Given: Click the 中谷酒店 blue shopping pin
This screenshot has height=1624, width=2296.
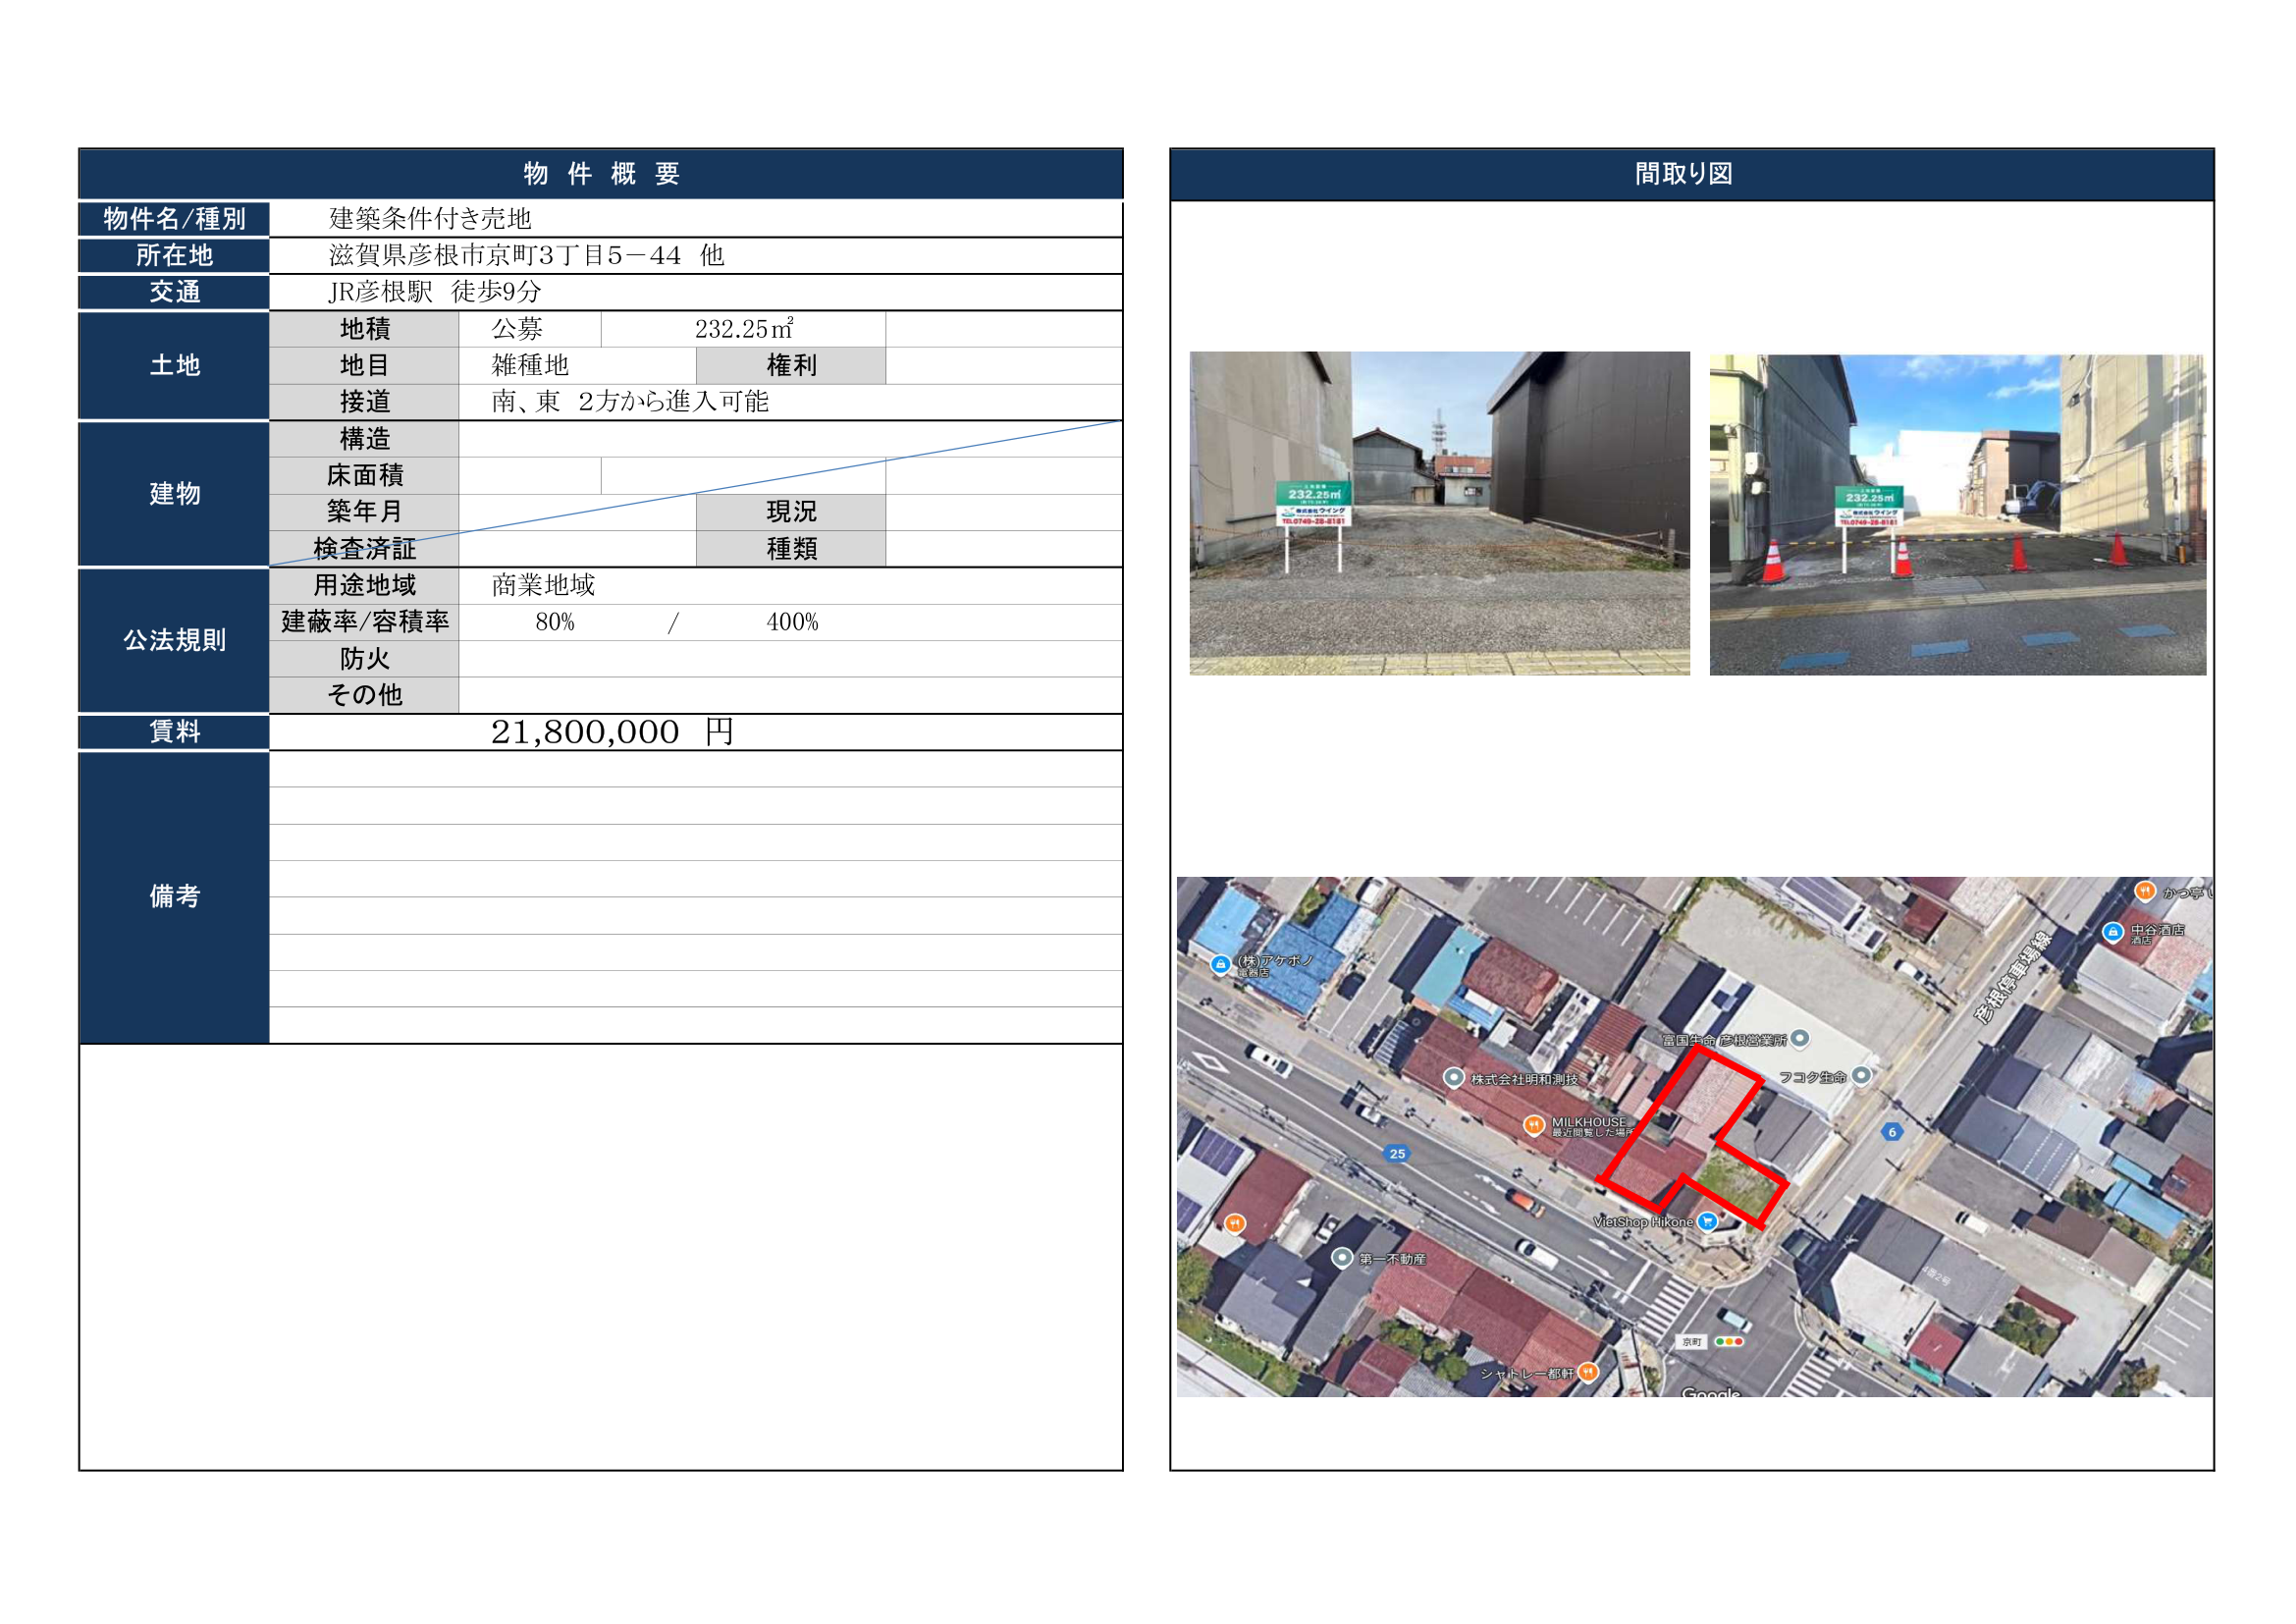Looking at the screenshot, I should pos(2112,932).
